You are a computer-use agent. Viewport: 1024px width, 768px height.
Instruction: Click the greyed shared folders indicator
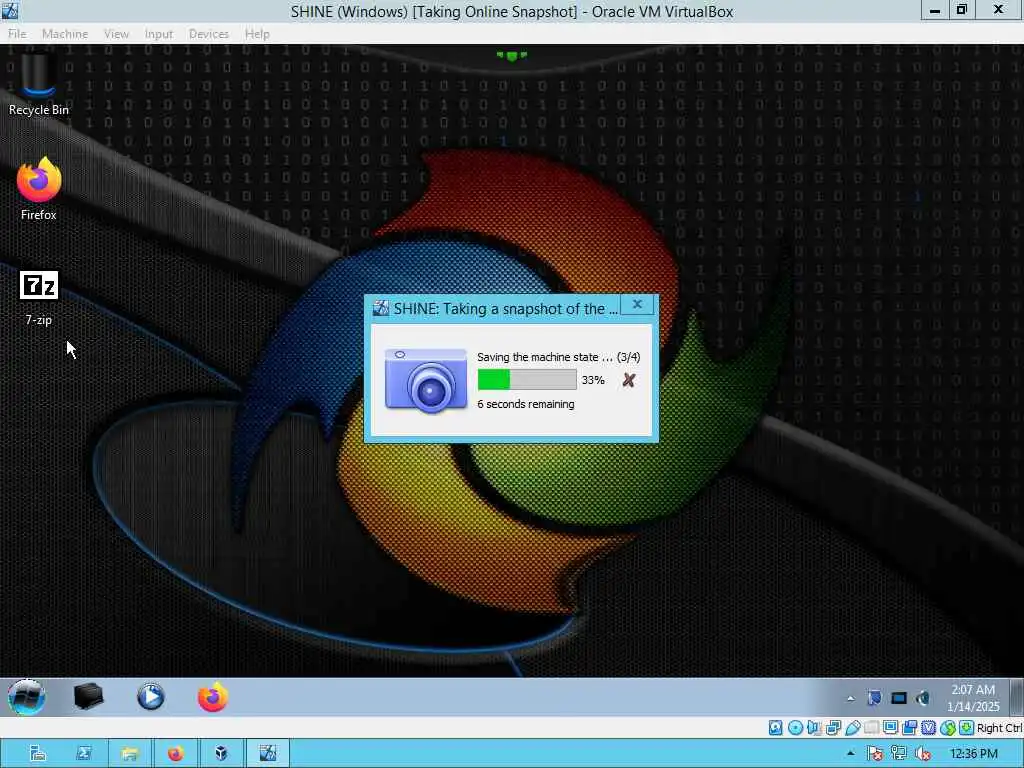871,728
